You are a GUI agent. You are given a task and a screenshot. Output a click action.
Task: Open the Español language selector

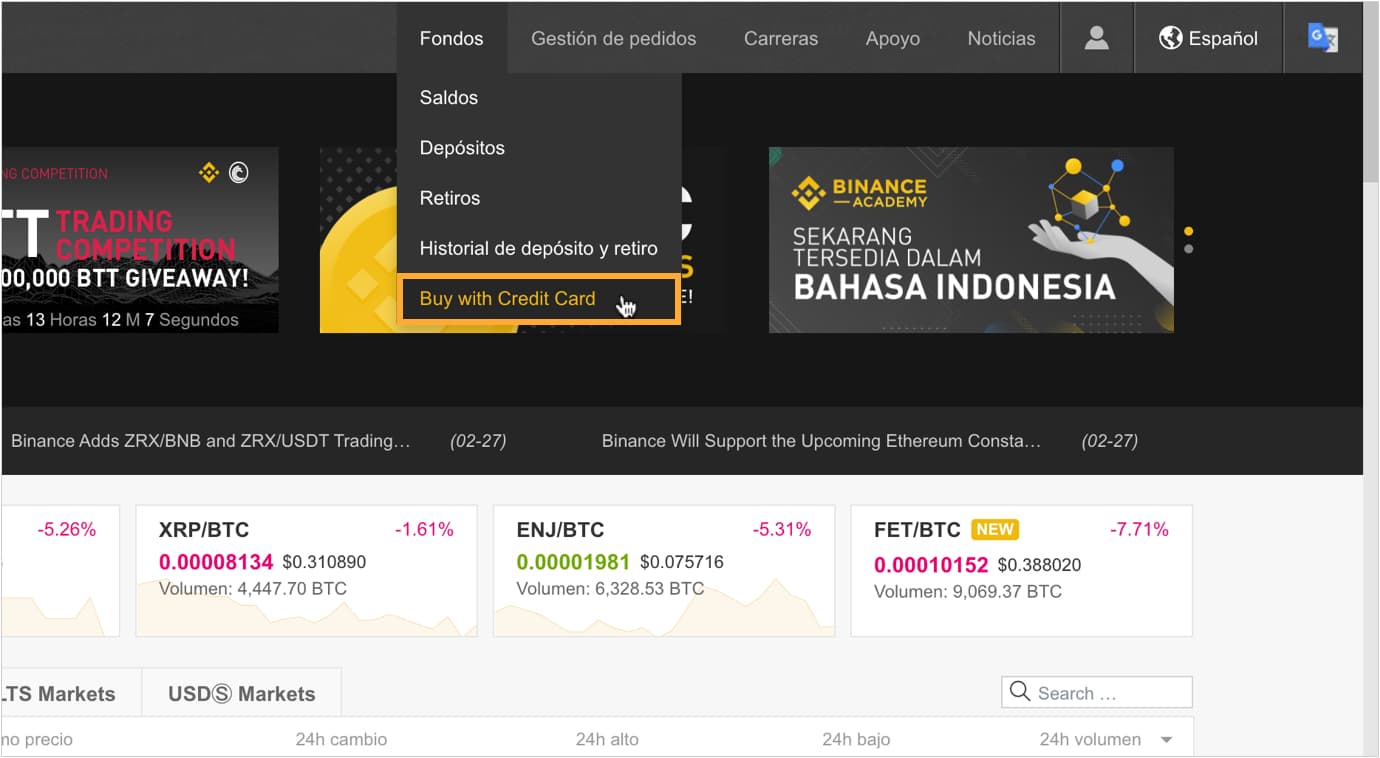[x=1208, y=38]
